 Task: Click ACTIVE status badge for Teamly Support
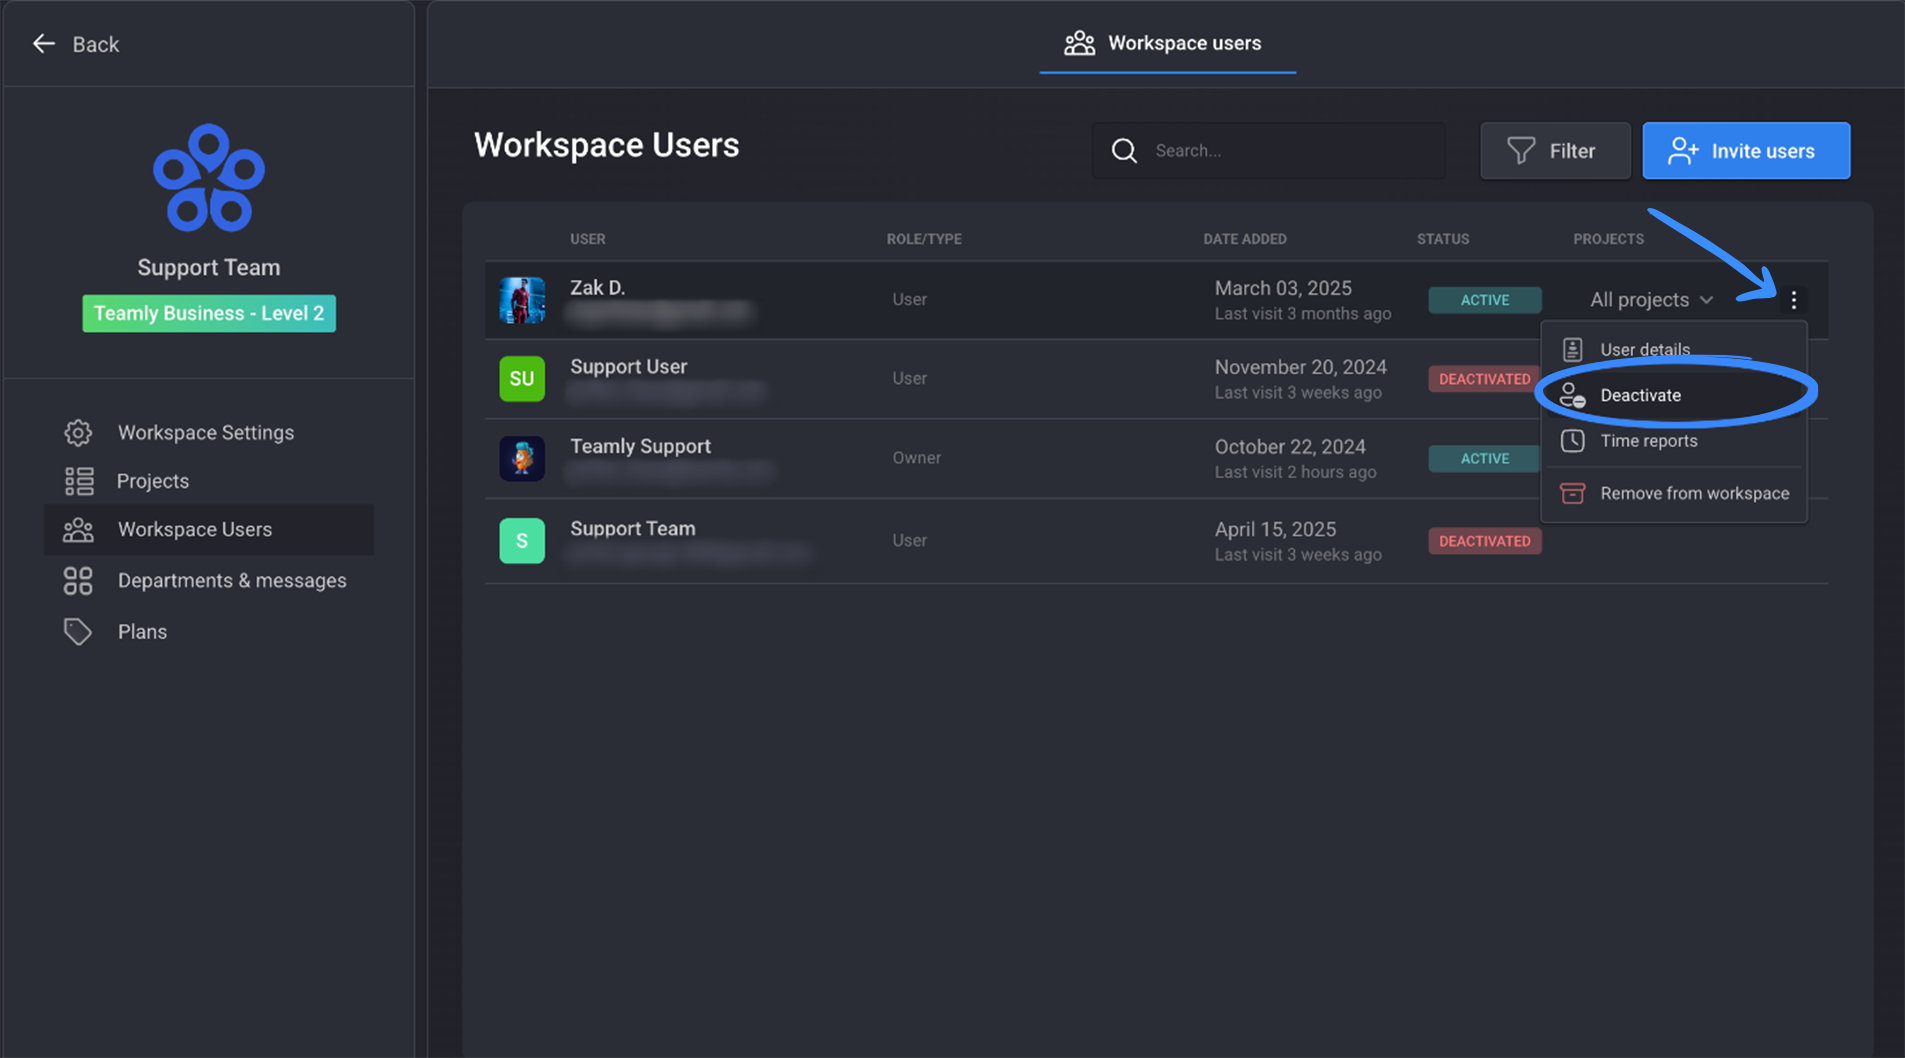(1484, 458)
